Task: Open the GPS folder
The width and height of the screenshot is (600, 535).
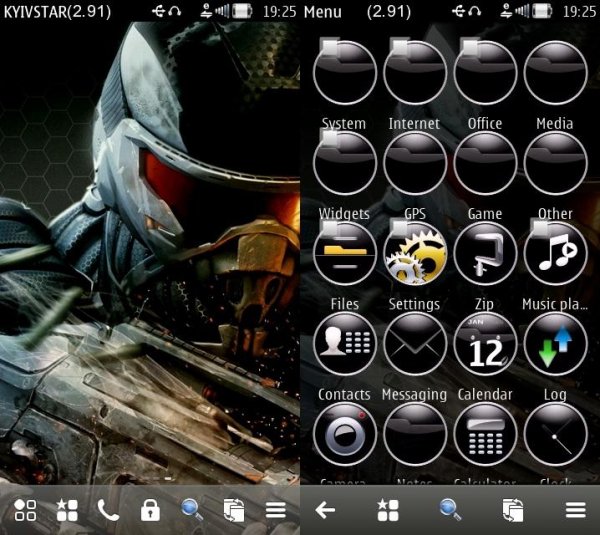Action: tap(415, 163)
